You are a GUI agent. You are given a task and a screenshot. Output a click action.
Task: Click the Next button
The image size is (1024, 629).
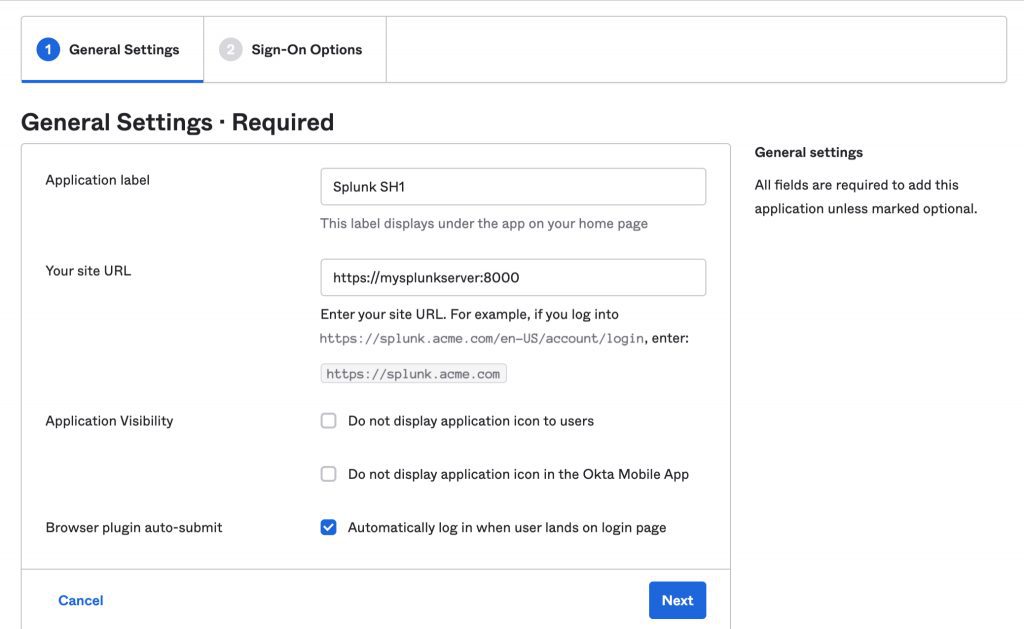[677, 600]
